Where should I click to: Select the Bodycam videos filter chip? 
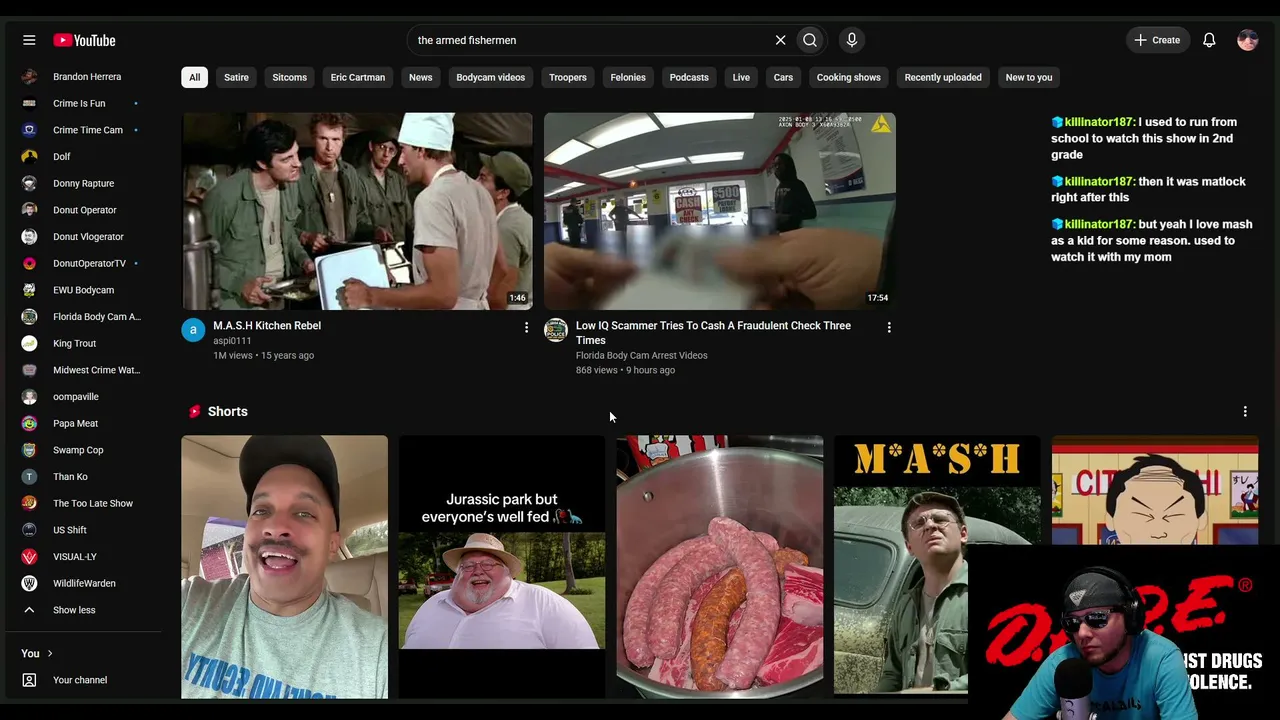coord(491,77)
